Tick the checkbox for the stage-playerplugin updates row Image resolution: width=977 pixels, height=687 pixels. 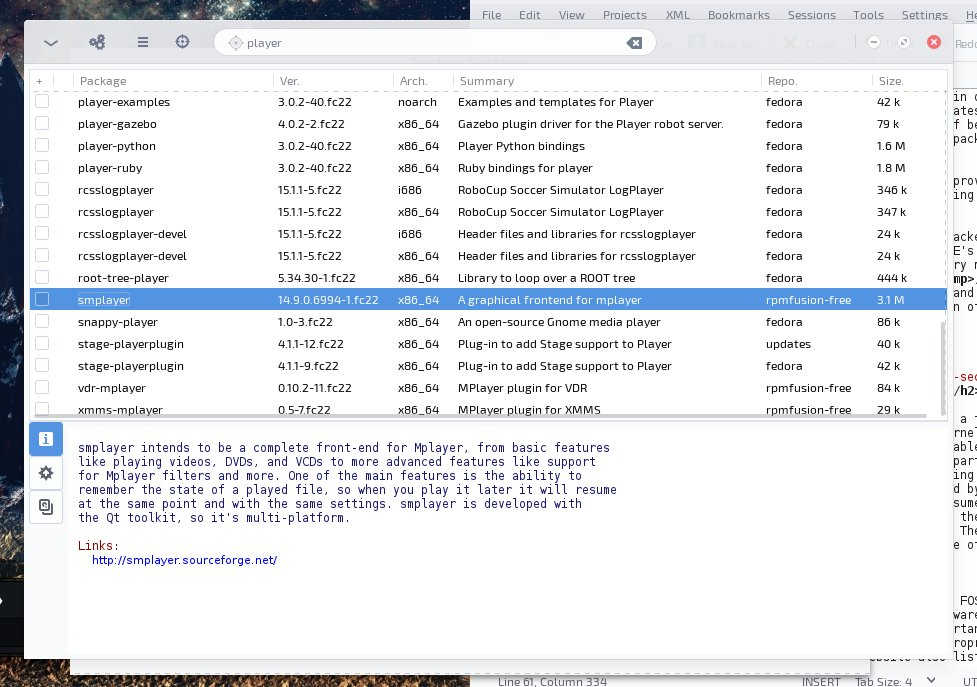point(42,343)
